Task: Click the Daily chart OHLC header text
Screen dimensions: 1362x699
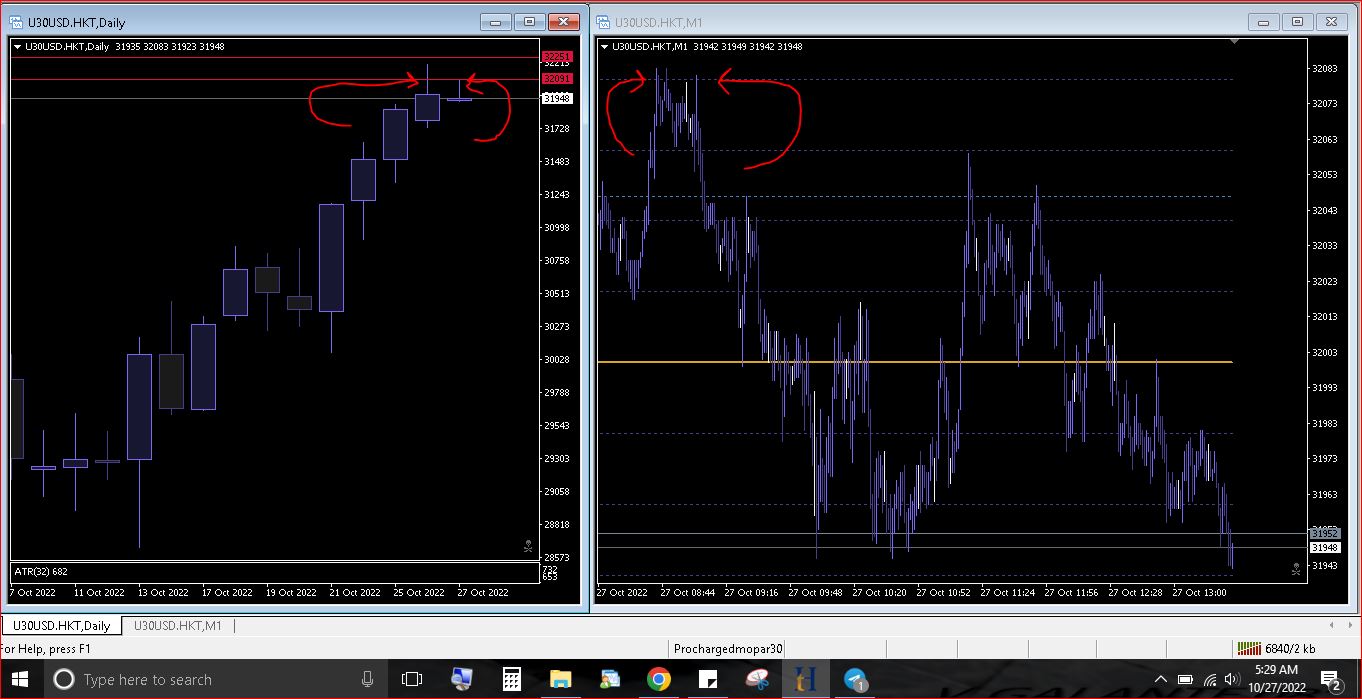Action: 124,46
